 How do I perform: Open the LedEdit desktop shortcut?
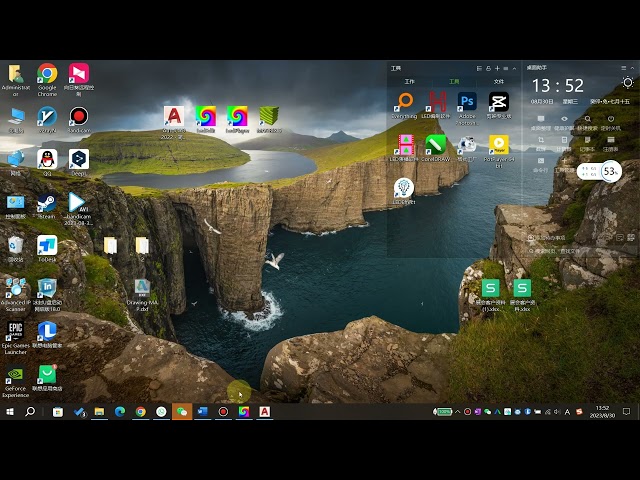206,116
